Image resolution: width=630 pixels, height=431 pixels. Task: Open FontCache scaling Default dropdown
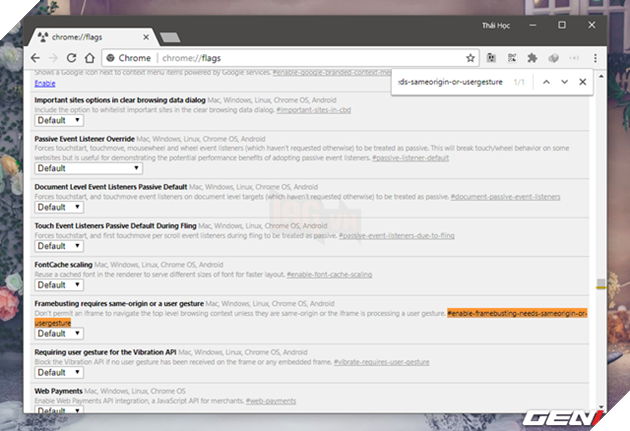pos(59,285)
